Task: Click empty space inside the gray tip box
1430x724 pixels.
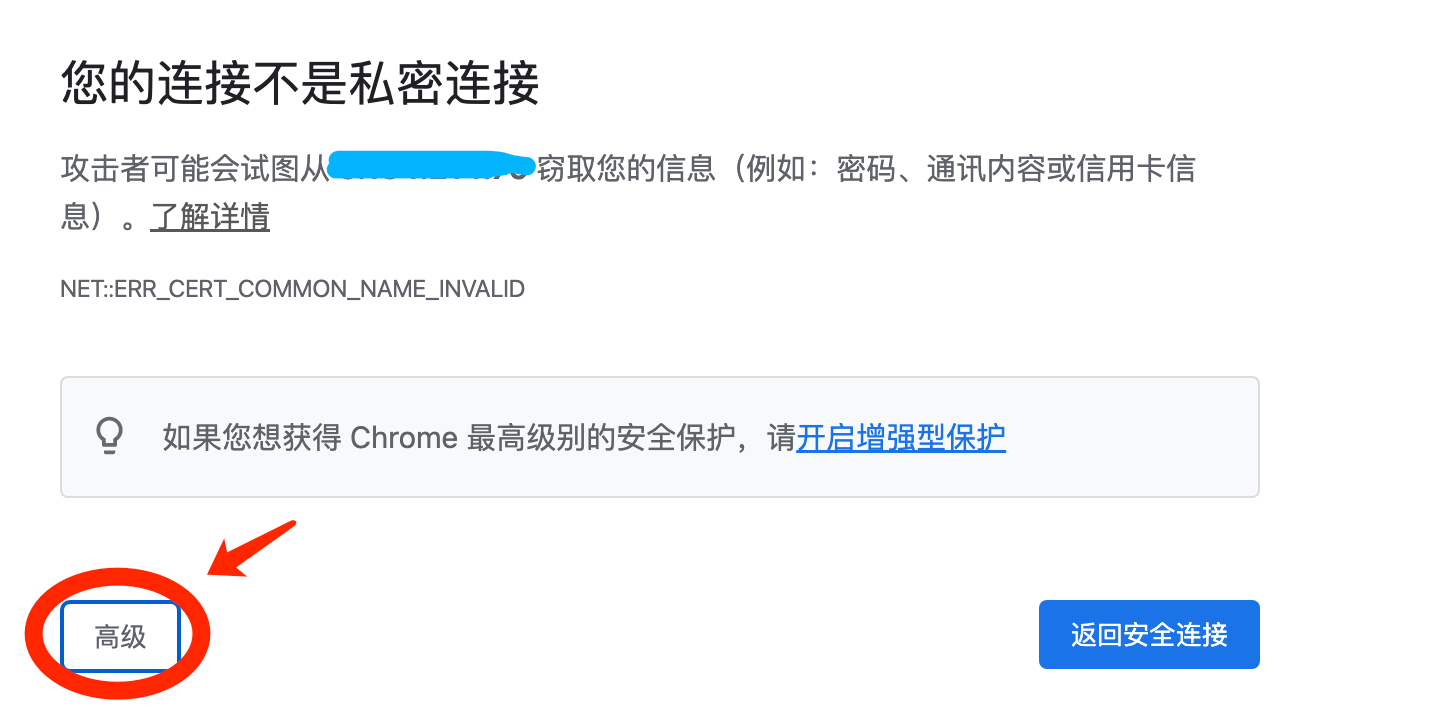Action: point(1130,438)
